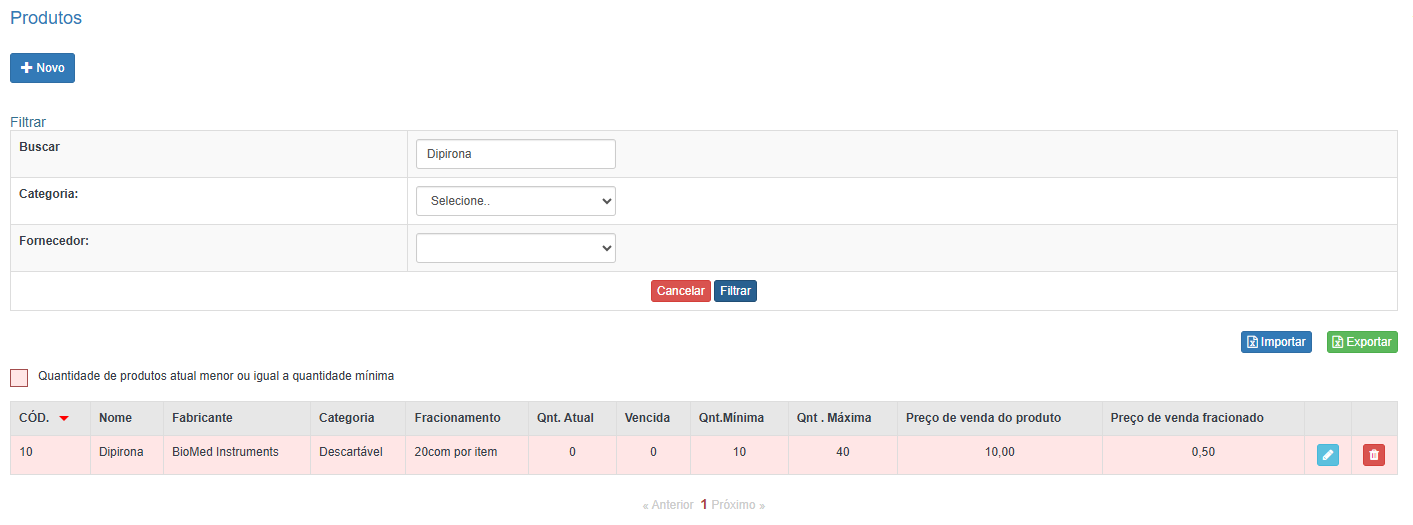
Task: Cancel the filter with Cancelar
Action: click(680, 291)
